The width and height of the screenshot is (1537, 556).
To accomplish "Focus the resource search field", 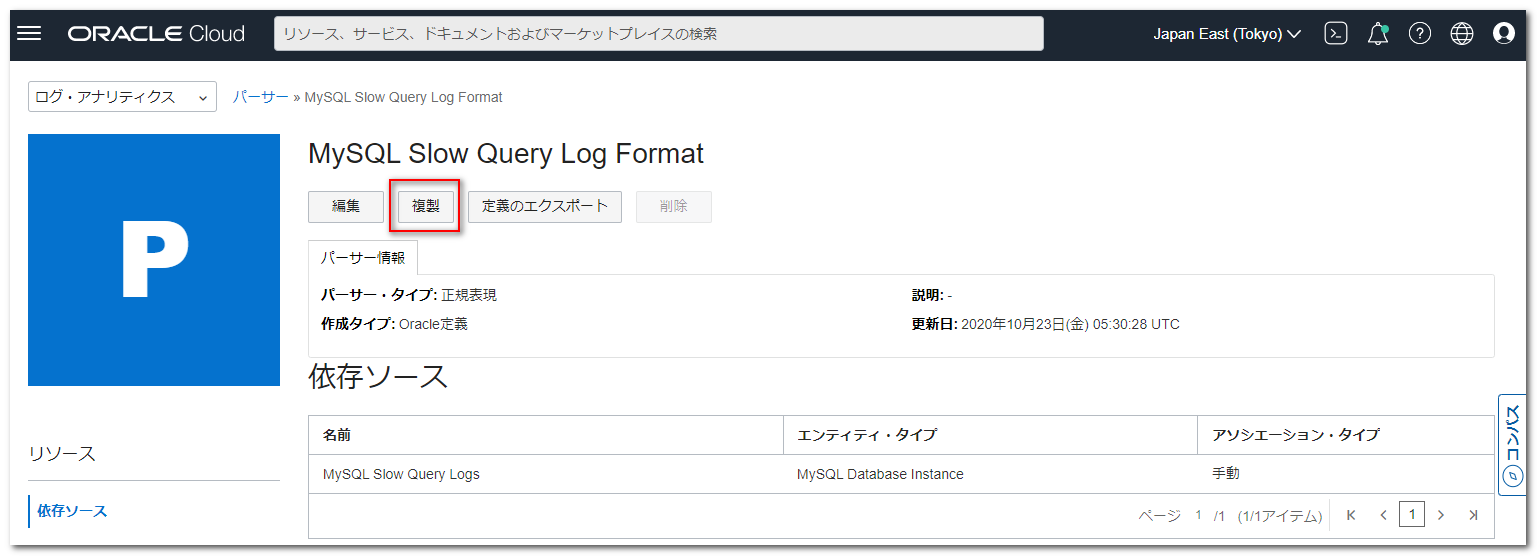I will point(659,33).
